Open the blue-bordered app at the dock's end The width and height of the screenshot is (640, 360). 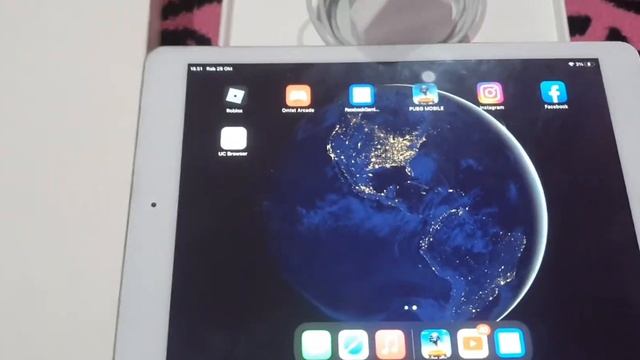coord(510,343)
